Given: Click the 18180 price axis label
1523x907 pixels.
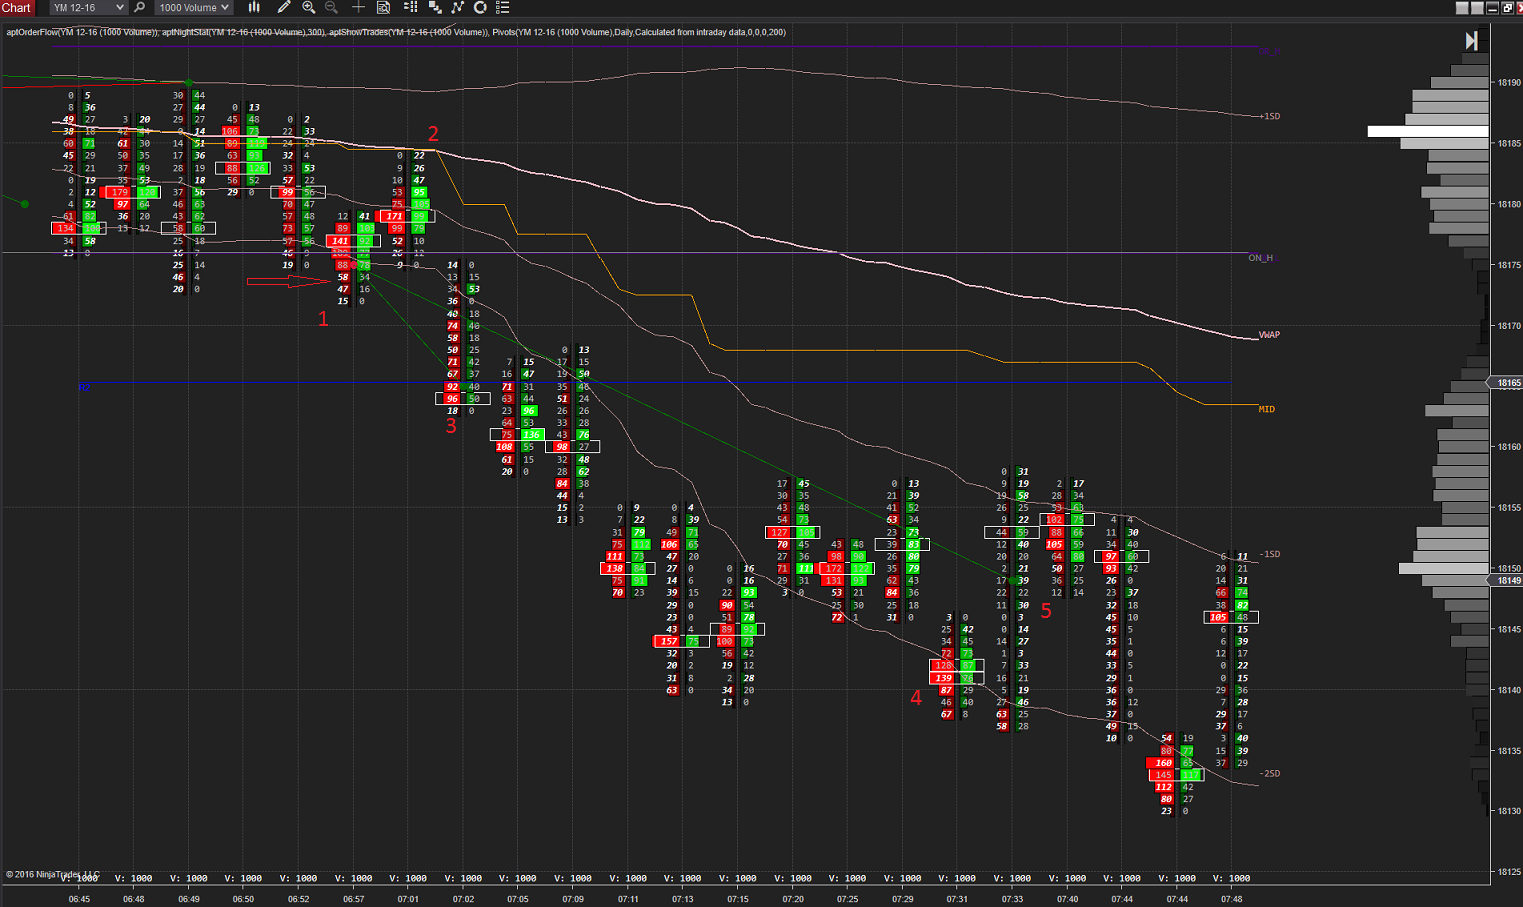Looking at the screenshot, I should point(1509,204).
